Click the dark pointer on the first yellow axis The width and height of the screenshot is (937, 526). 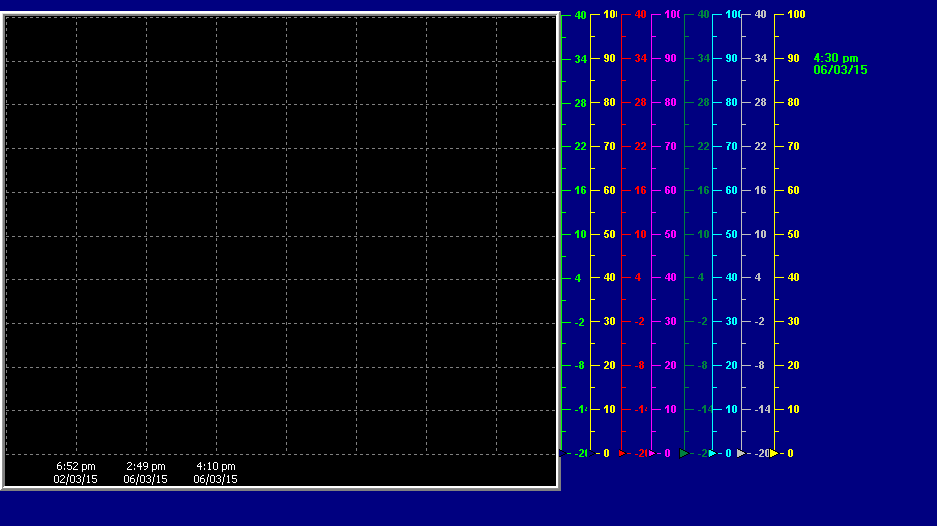(592, 453)
